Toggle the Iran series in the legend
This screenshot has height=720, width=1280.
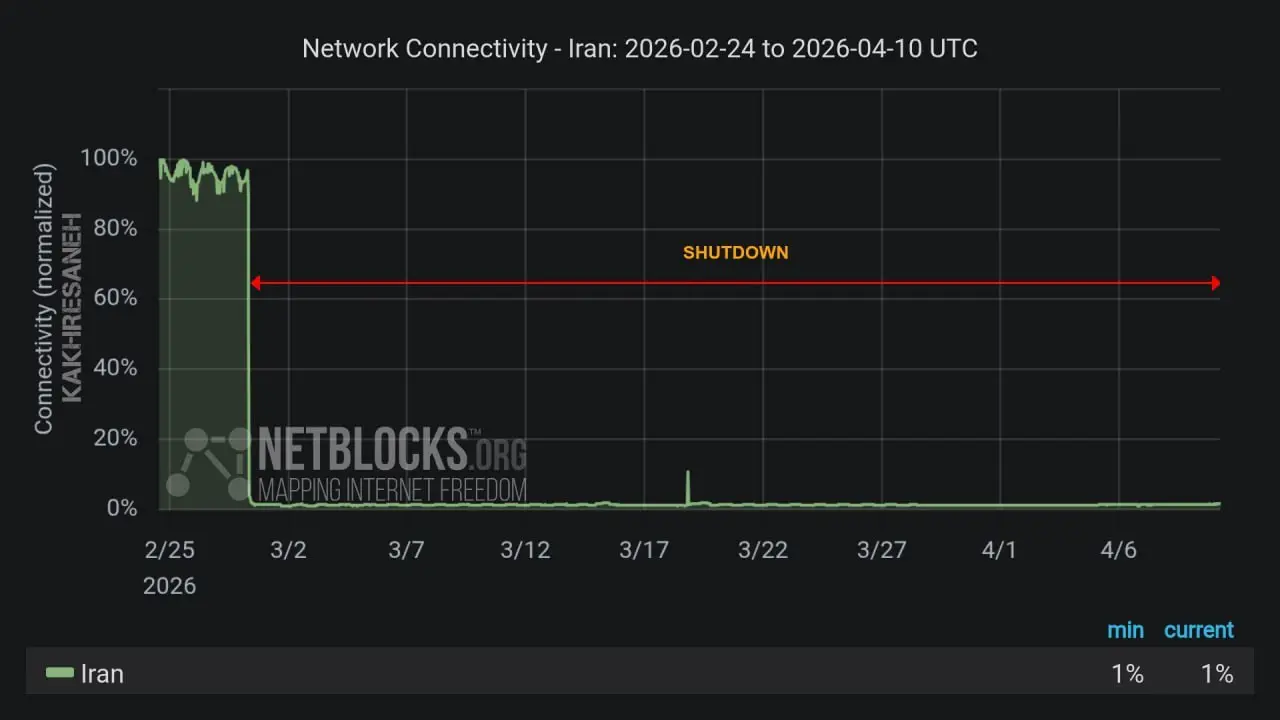tap(102, 674)
